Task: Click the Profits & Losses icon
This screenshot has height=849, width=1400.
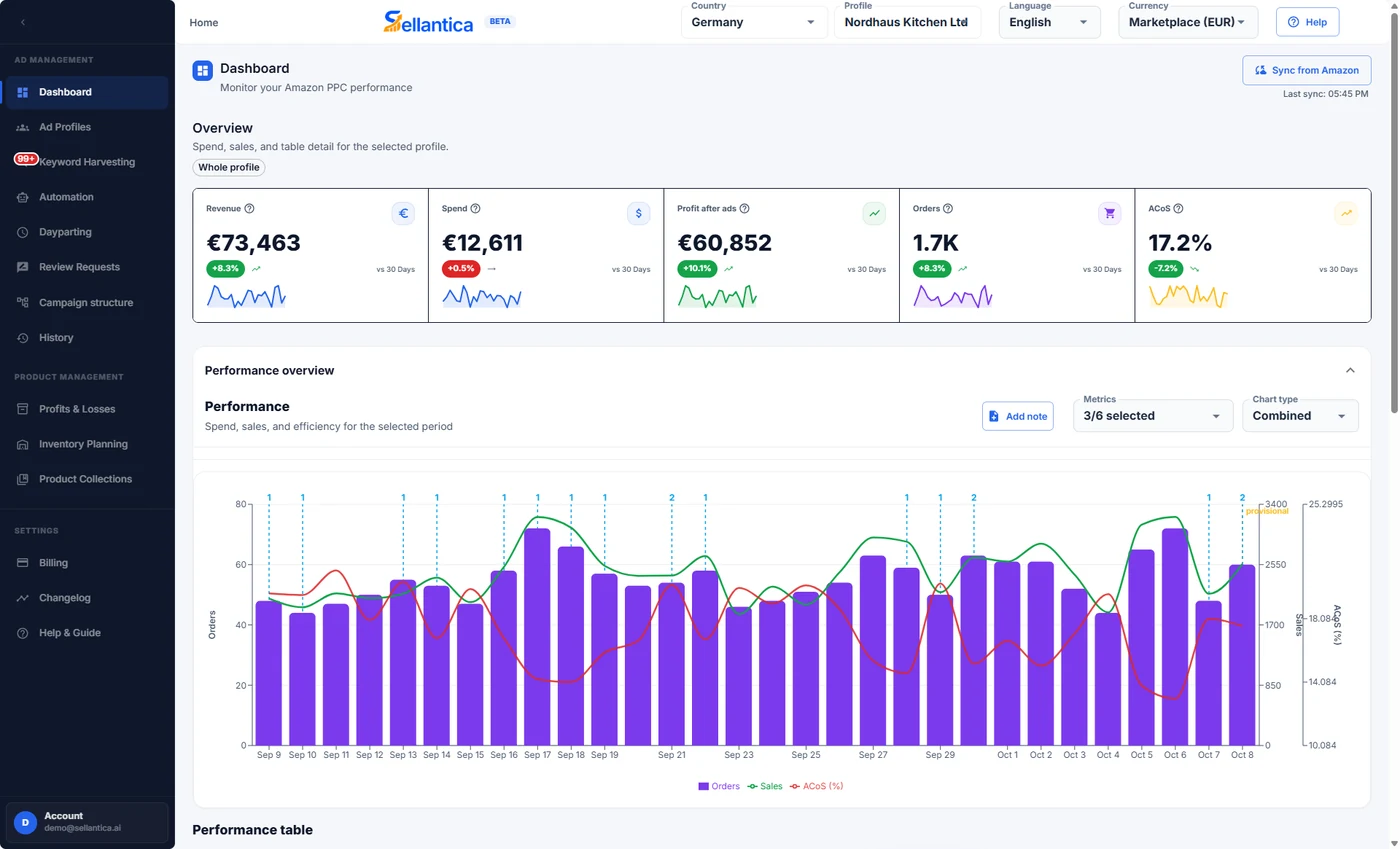Action: [x=23, y=409]
